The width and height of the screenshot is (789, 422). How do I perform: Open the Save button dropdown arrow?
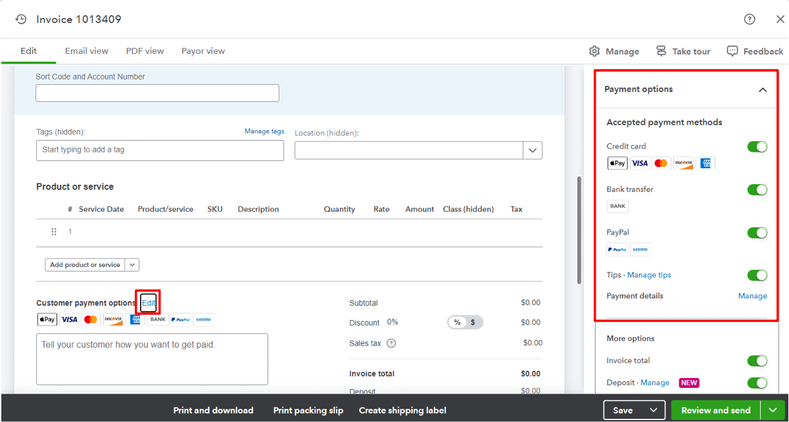coord(654,410)
